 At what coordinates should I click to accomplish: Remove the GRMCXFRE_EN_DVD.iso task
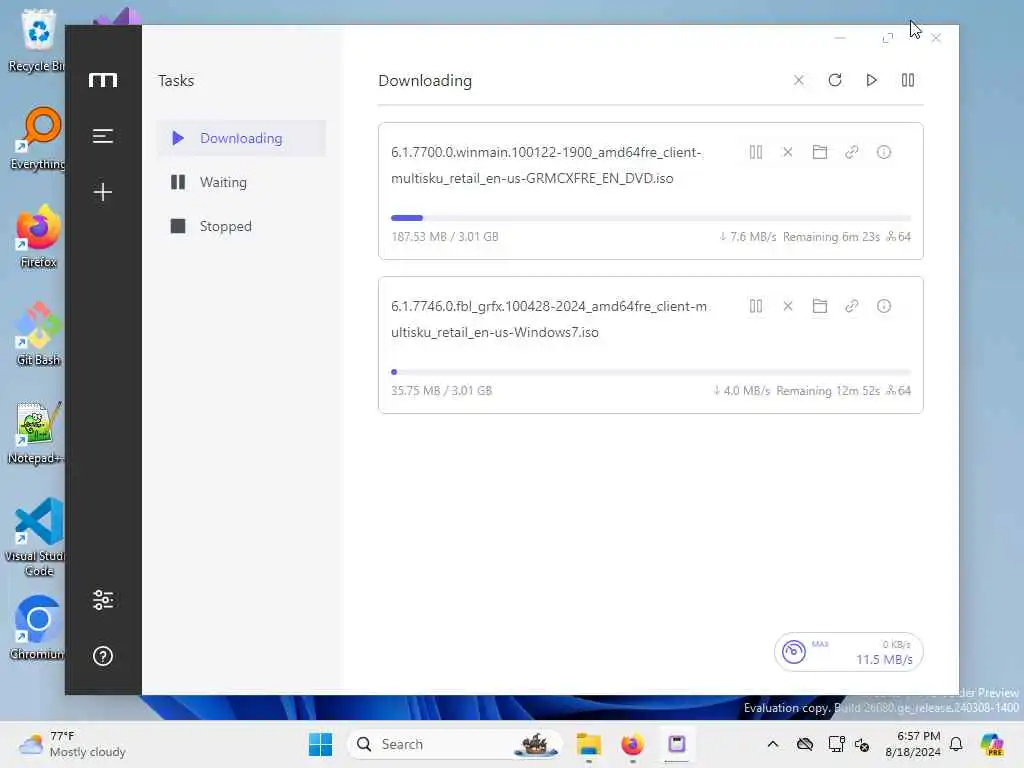788,152
